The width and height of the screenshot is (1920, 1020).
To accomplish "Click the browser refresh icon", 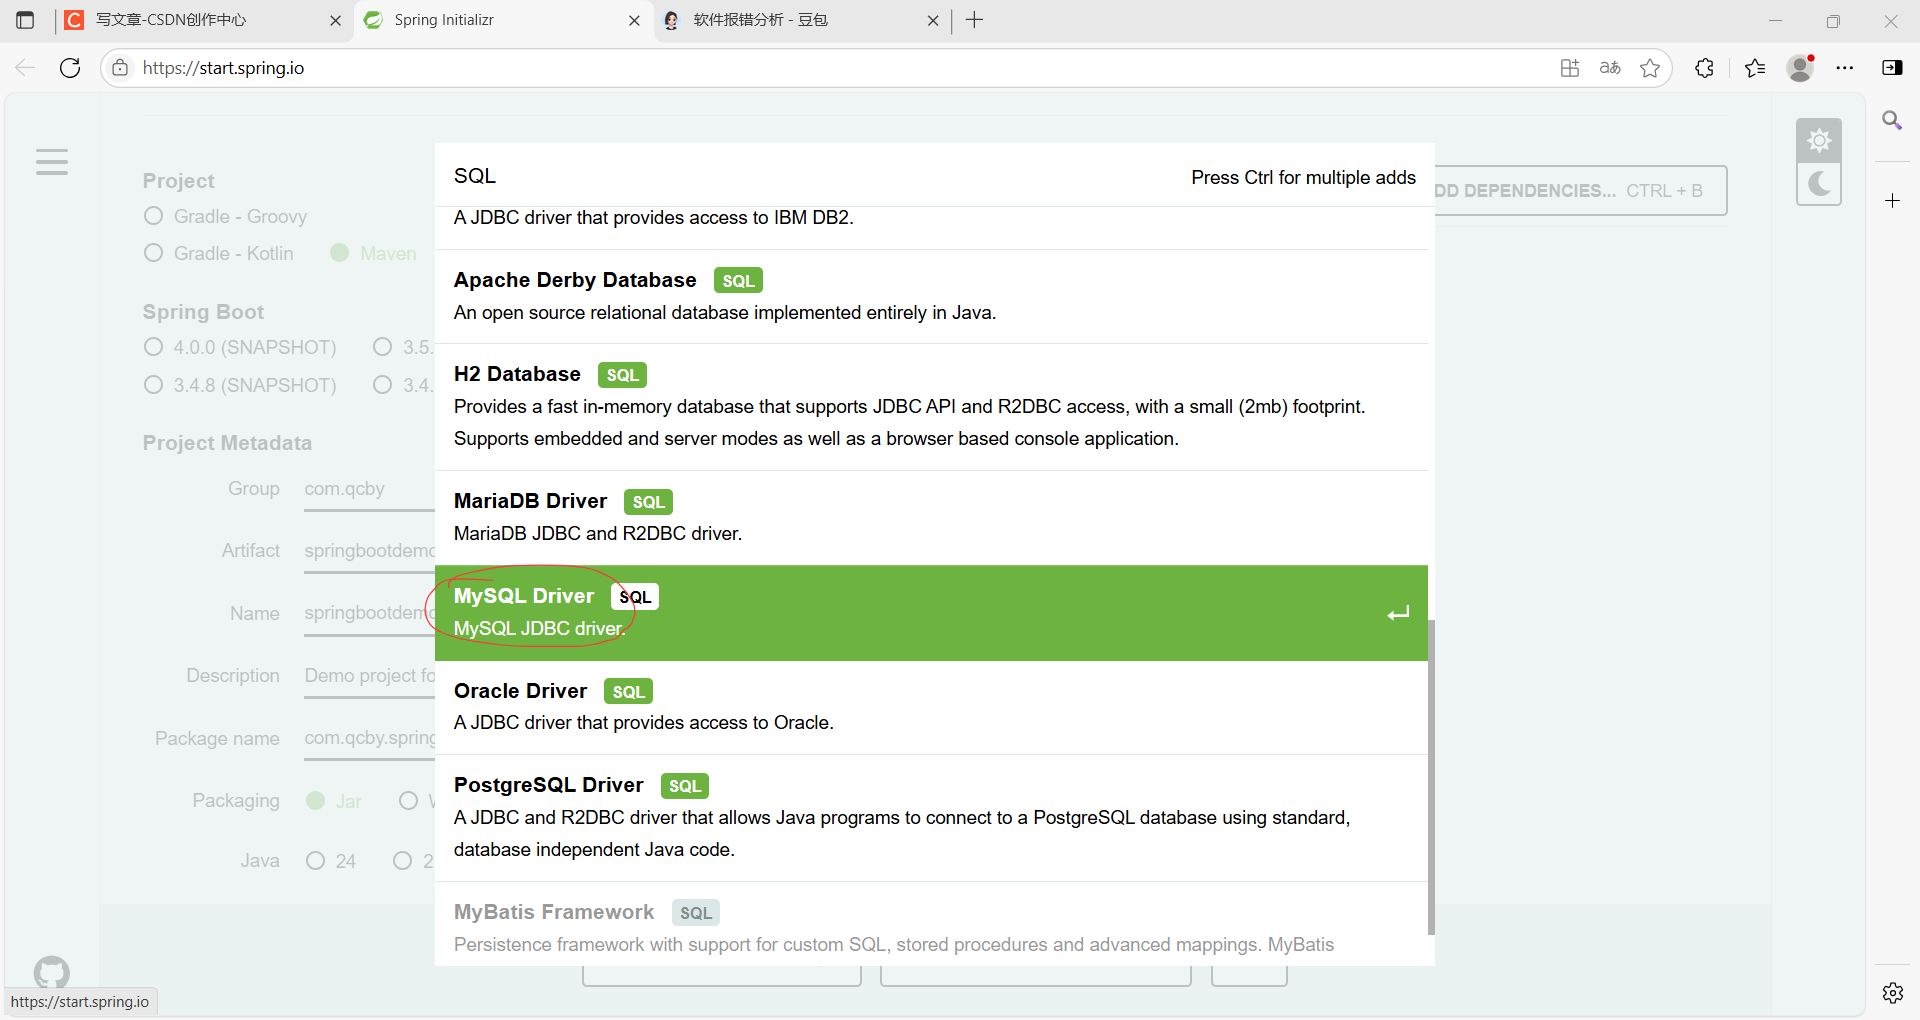I will coord(70,68).
